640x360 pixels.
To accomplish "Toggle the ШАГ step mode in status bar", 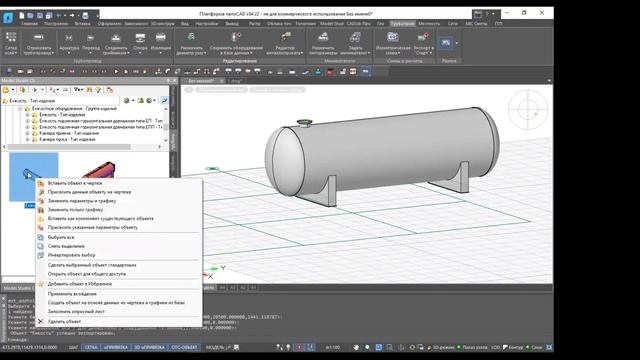I will point(73,347).
